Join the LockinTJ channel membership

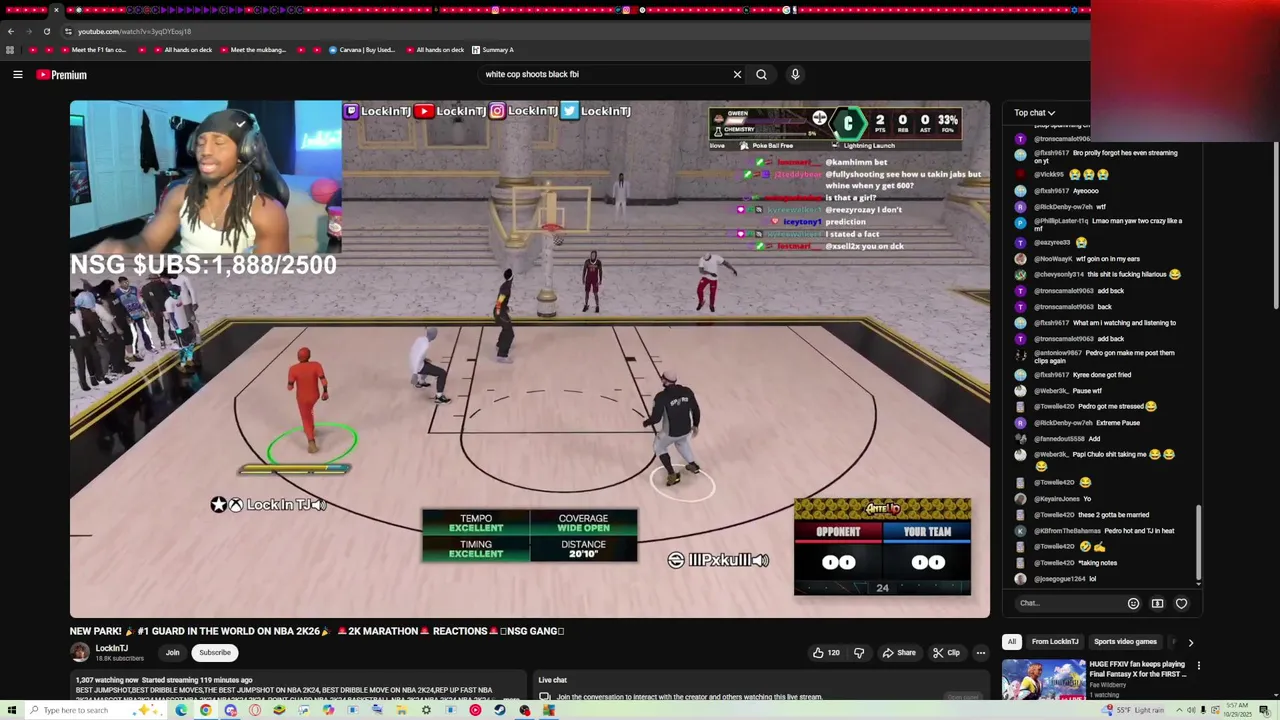point(172,653)
